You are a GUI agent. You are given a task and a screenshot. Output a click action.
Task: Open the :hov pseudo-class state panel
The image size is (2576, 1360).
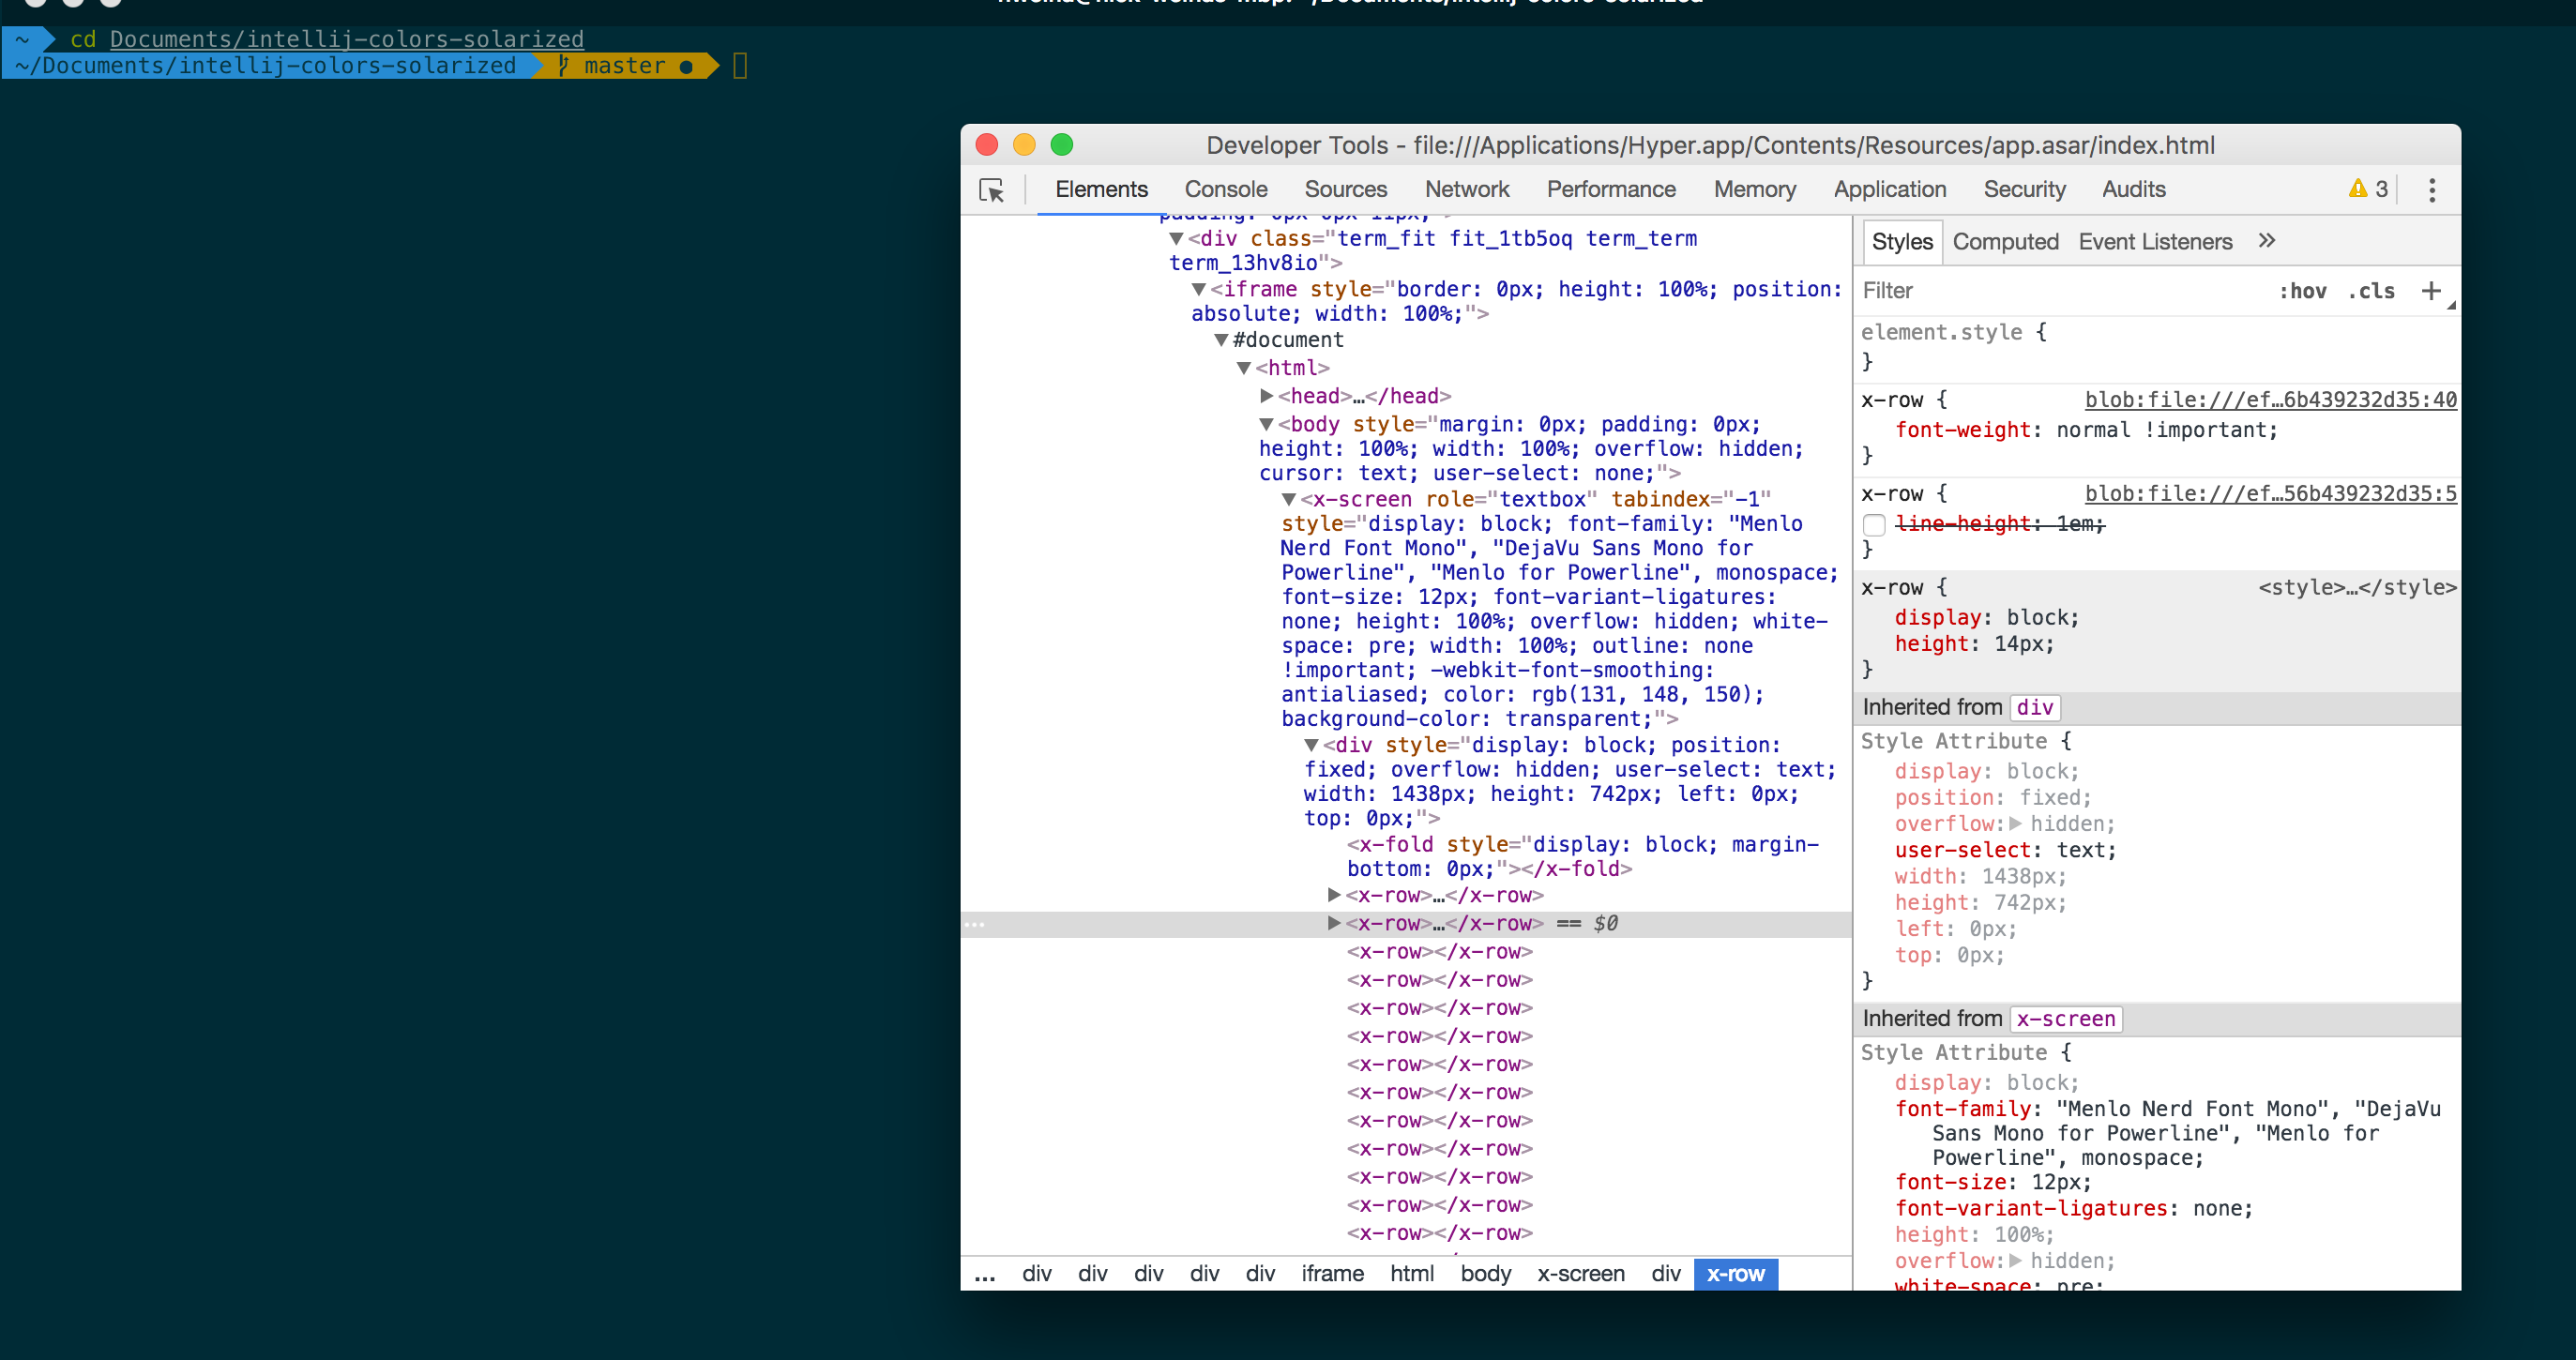(2303, 291)
